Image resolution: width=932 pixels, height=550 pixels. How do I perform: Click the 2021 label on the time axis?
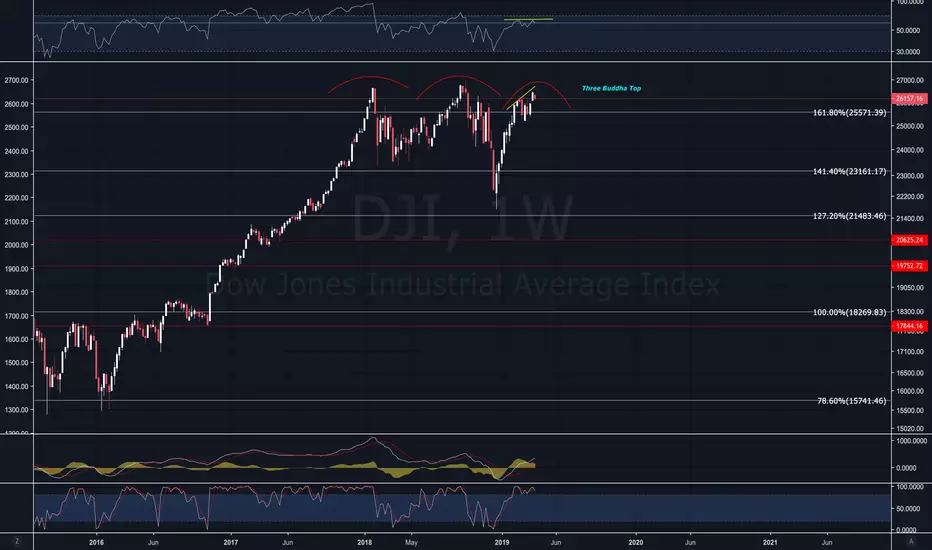770,542
